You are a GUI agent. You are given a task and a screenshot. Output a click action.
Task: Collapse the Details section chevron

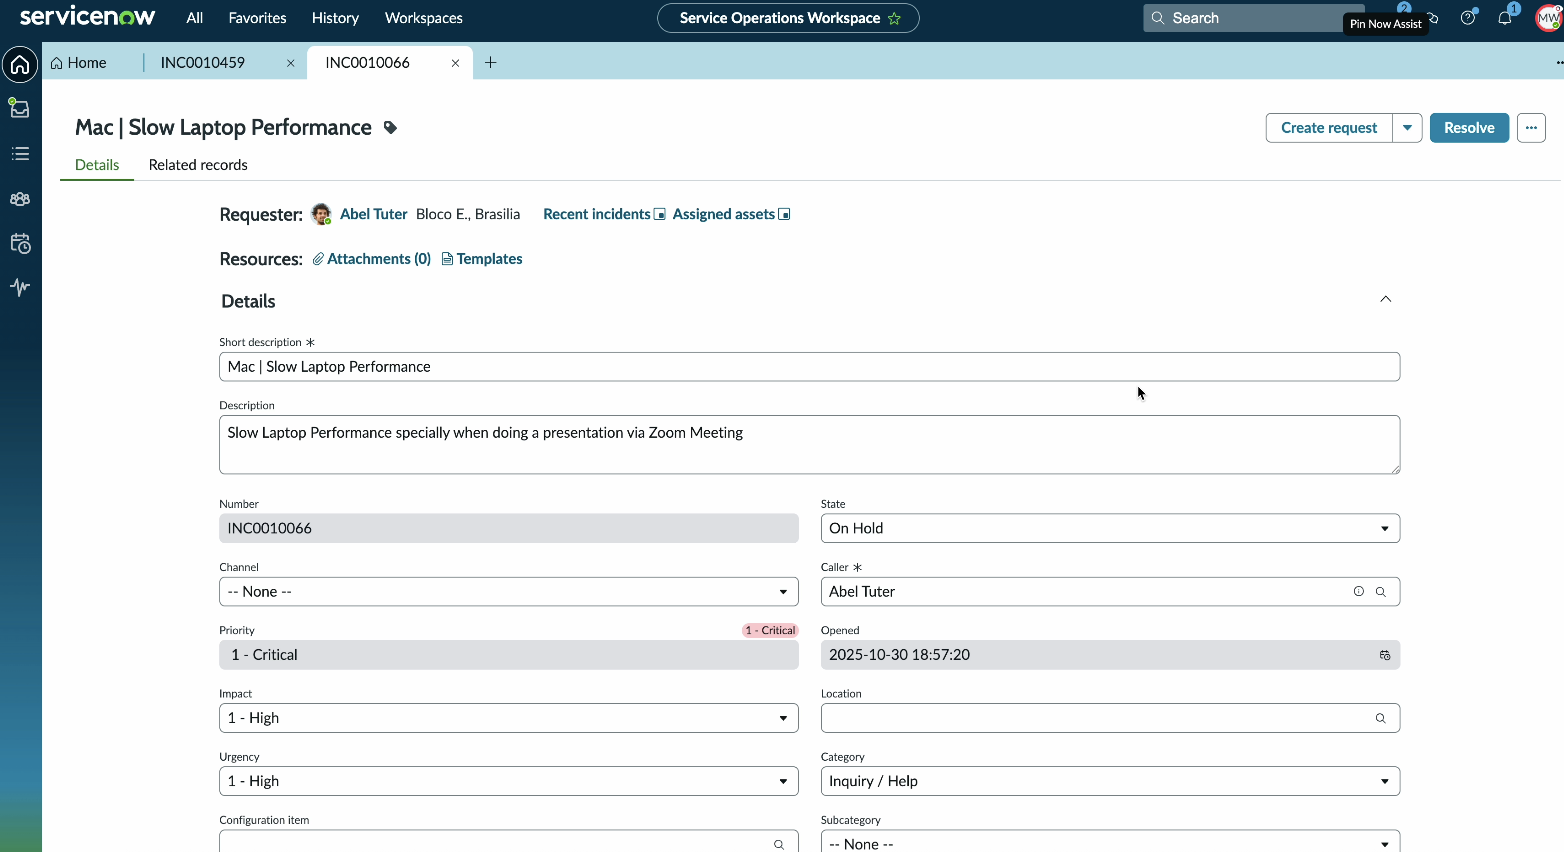click(x=1386, y=299)
